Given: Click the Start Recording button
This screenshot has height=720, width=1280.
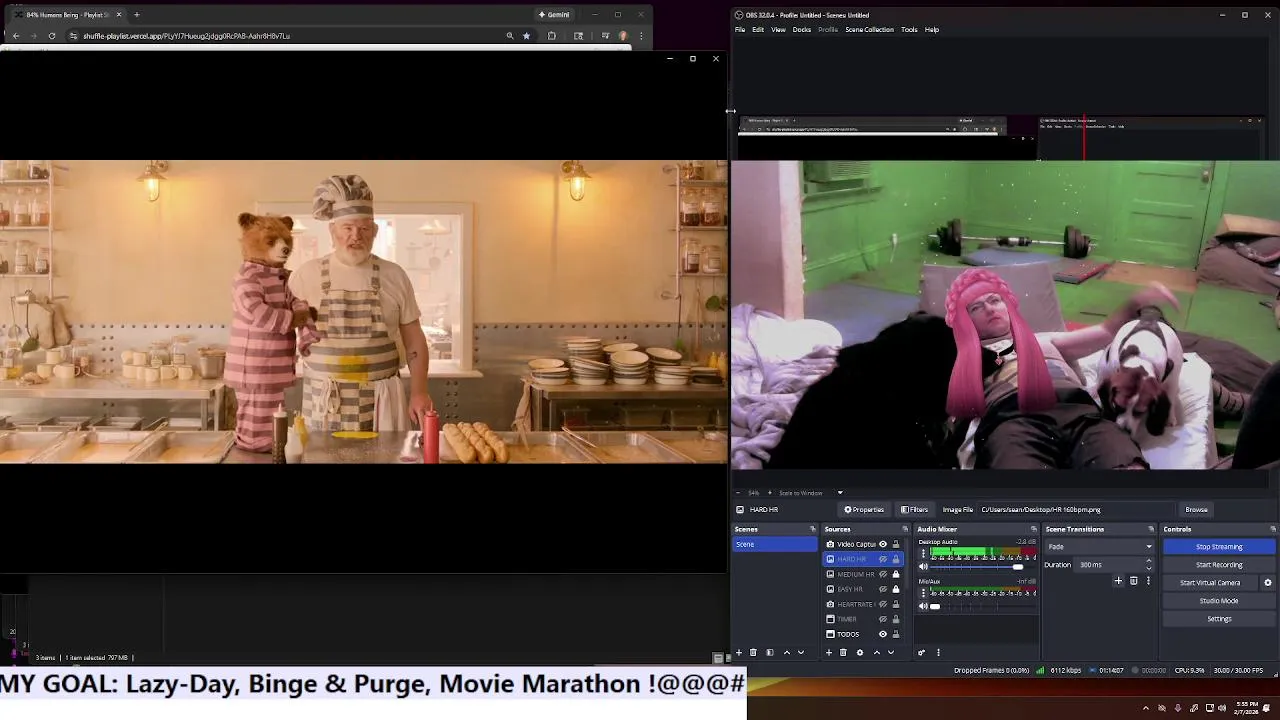Looking at the screenshot, I should pyautogui.click(x=1219, y=565).
